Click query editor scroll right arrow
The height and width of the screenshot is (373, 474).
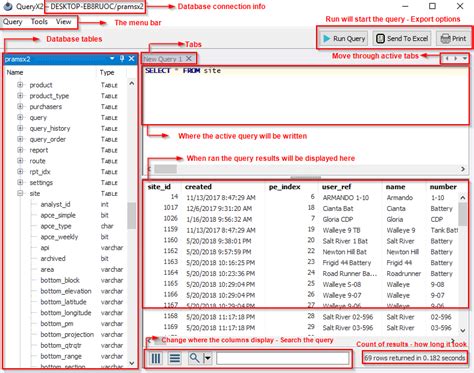tap(463, 169)
